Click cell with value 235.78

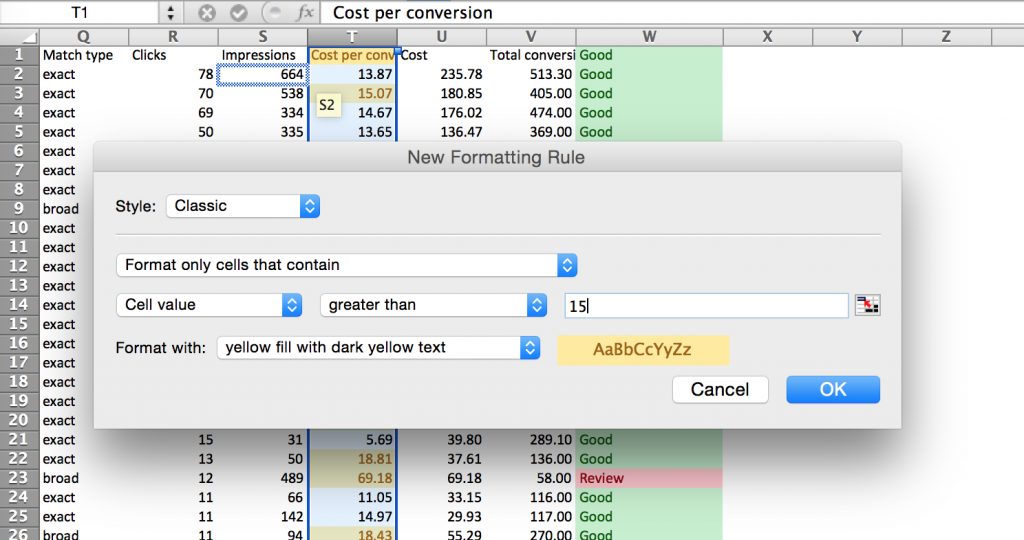(442, 74)
